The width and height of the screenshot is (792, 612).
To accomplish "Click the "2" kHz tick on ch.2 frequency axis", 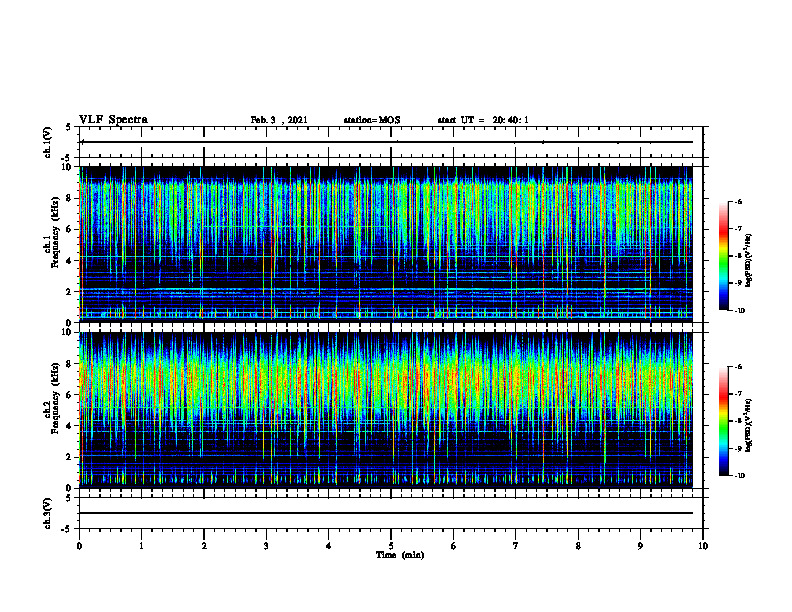I will click(x=69, y=457).
